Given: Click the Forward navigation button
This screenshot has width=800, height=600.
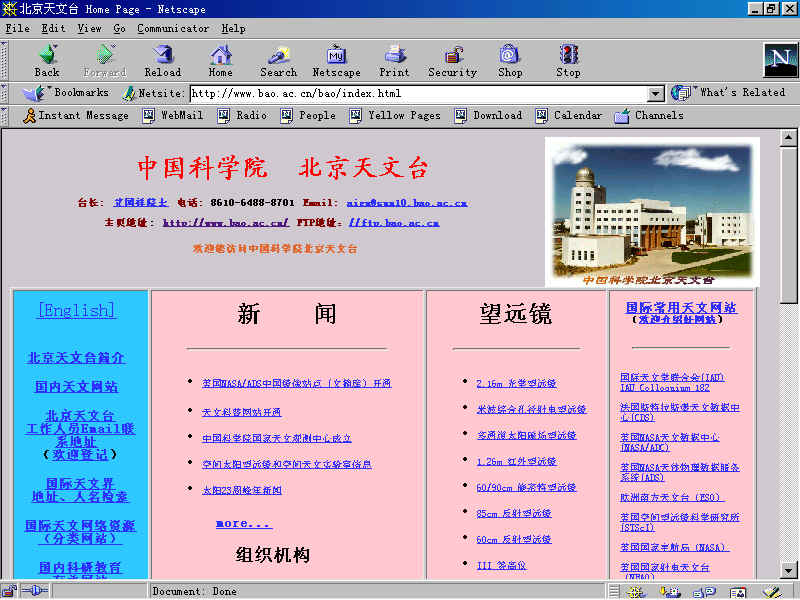Looking at the screenshot, I should 105,61.
